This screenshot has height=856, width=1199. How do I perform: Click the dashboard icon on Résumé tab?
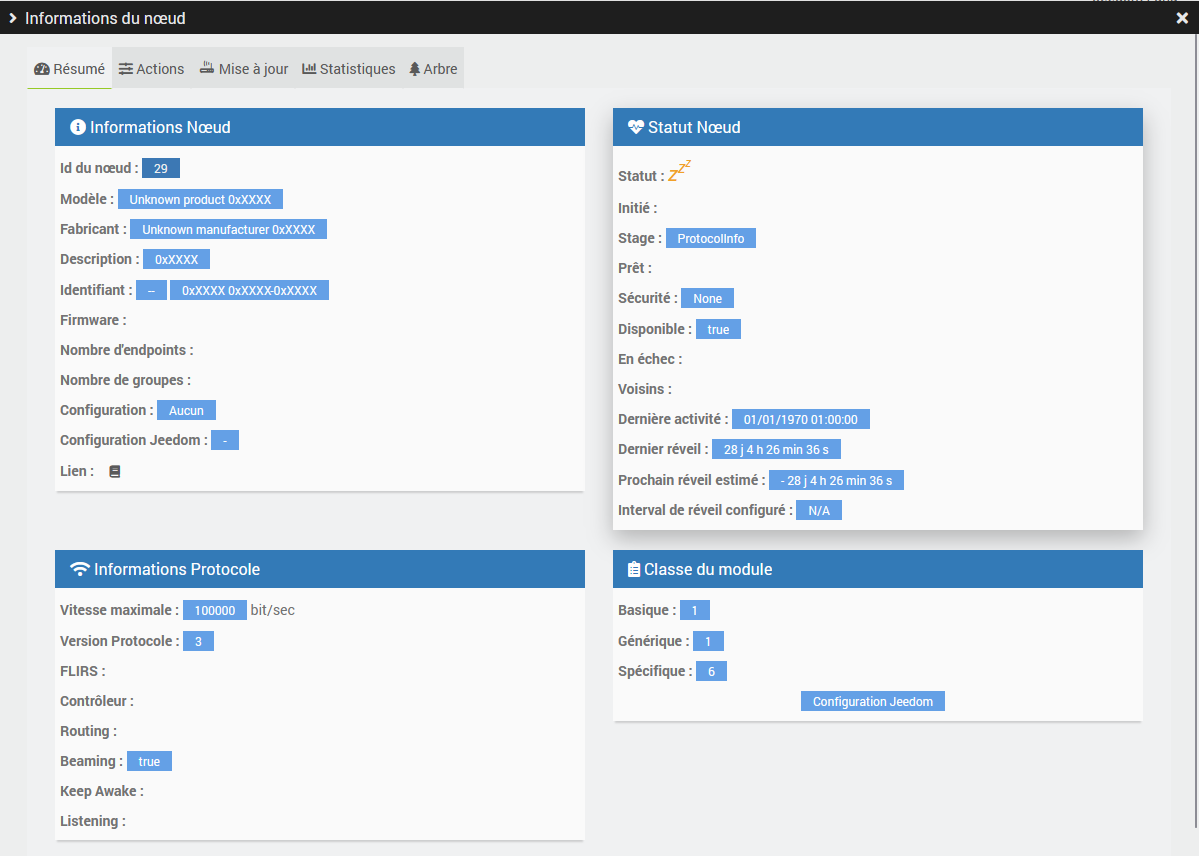(x=42, y=69)
